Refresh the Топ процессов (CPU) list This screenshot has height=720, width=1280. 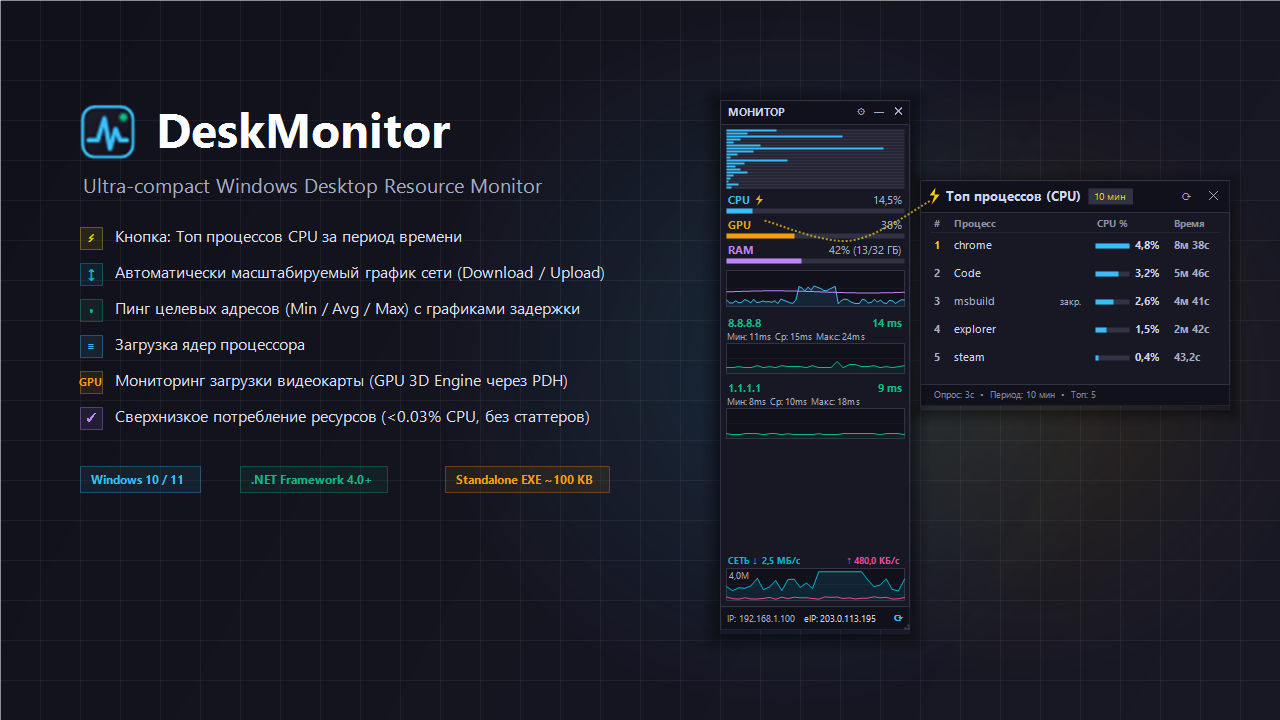pyautogui.click(x=1187, y=197)
